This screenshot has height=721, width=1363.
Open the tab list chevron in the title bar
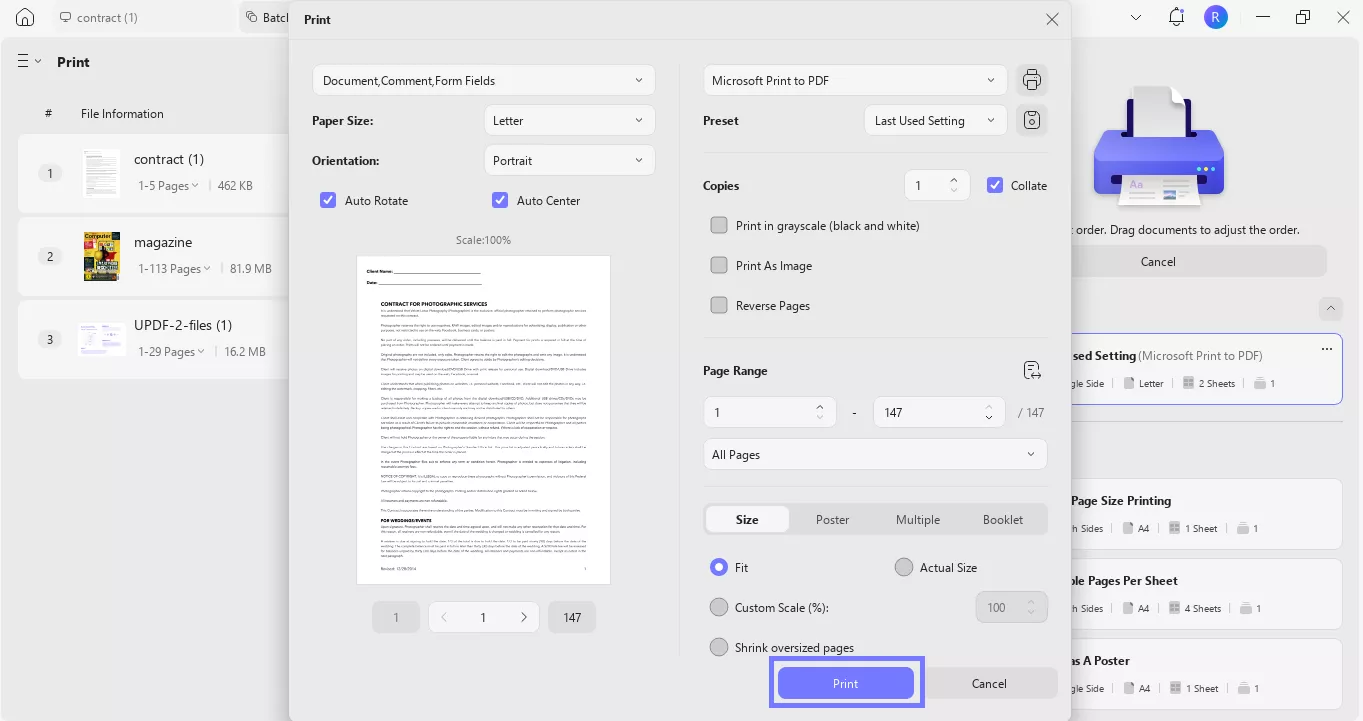click(1136, 17)
